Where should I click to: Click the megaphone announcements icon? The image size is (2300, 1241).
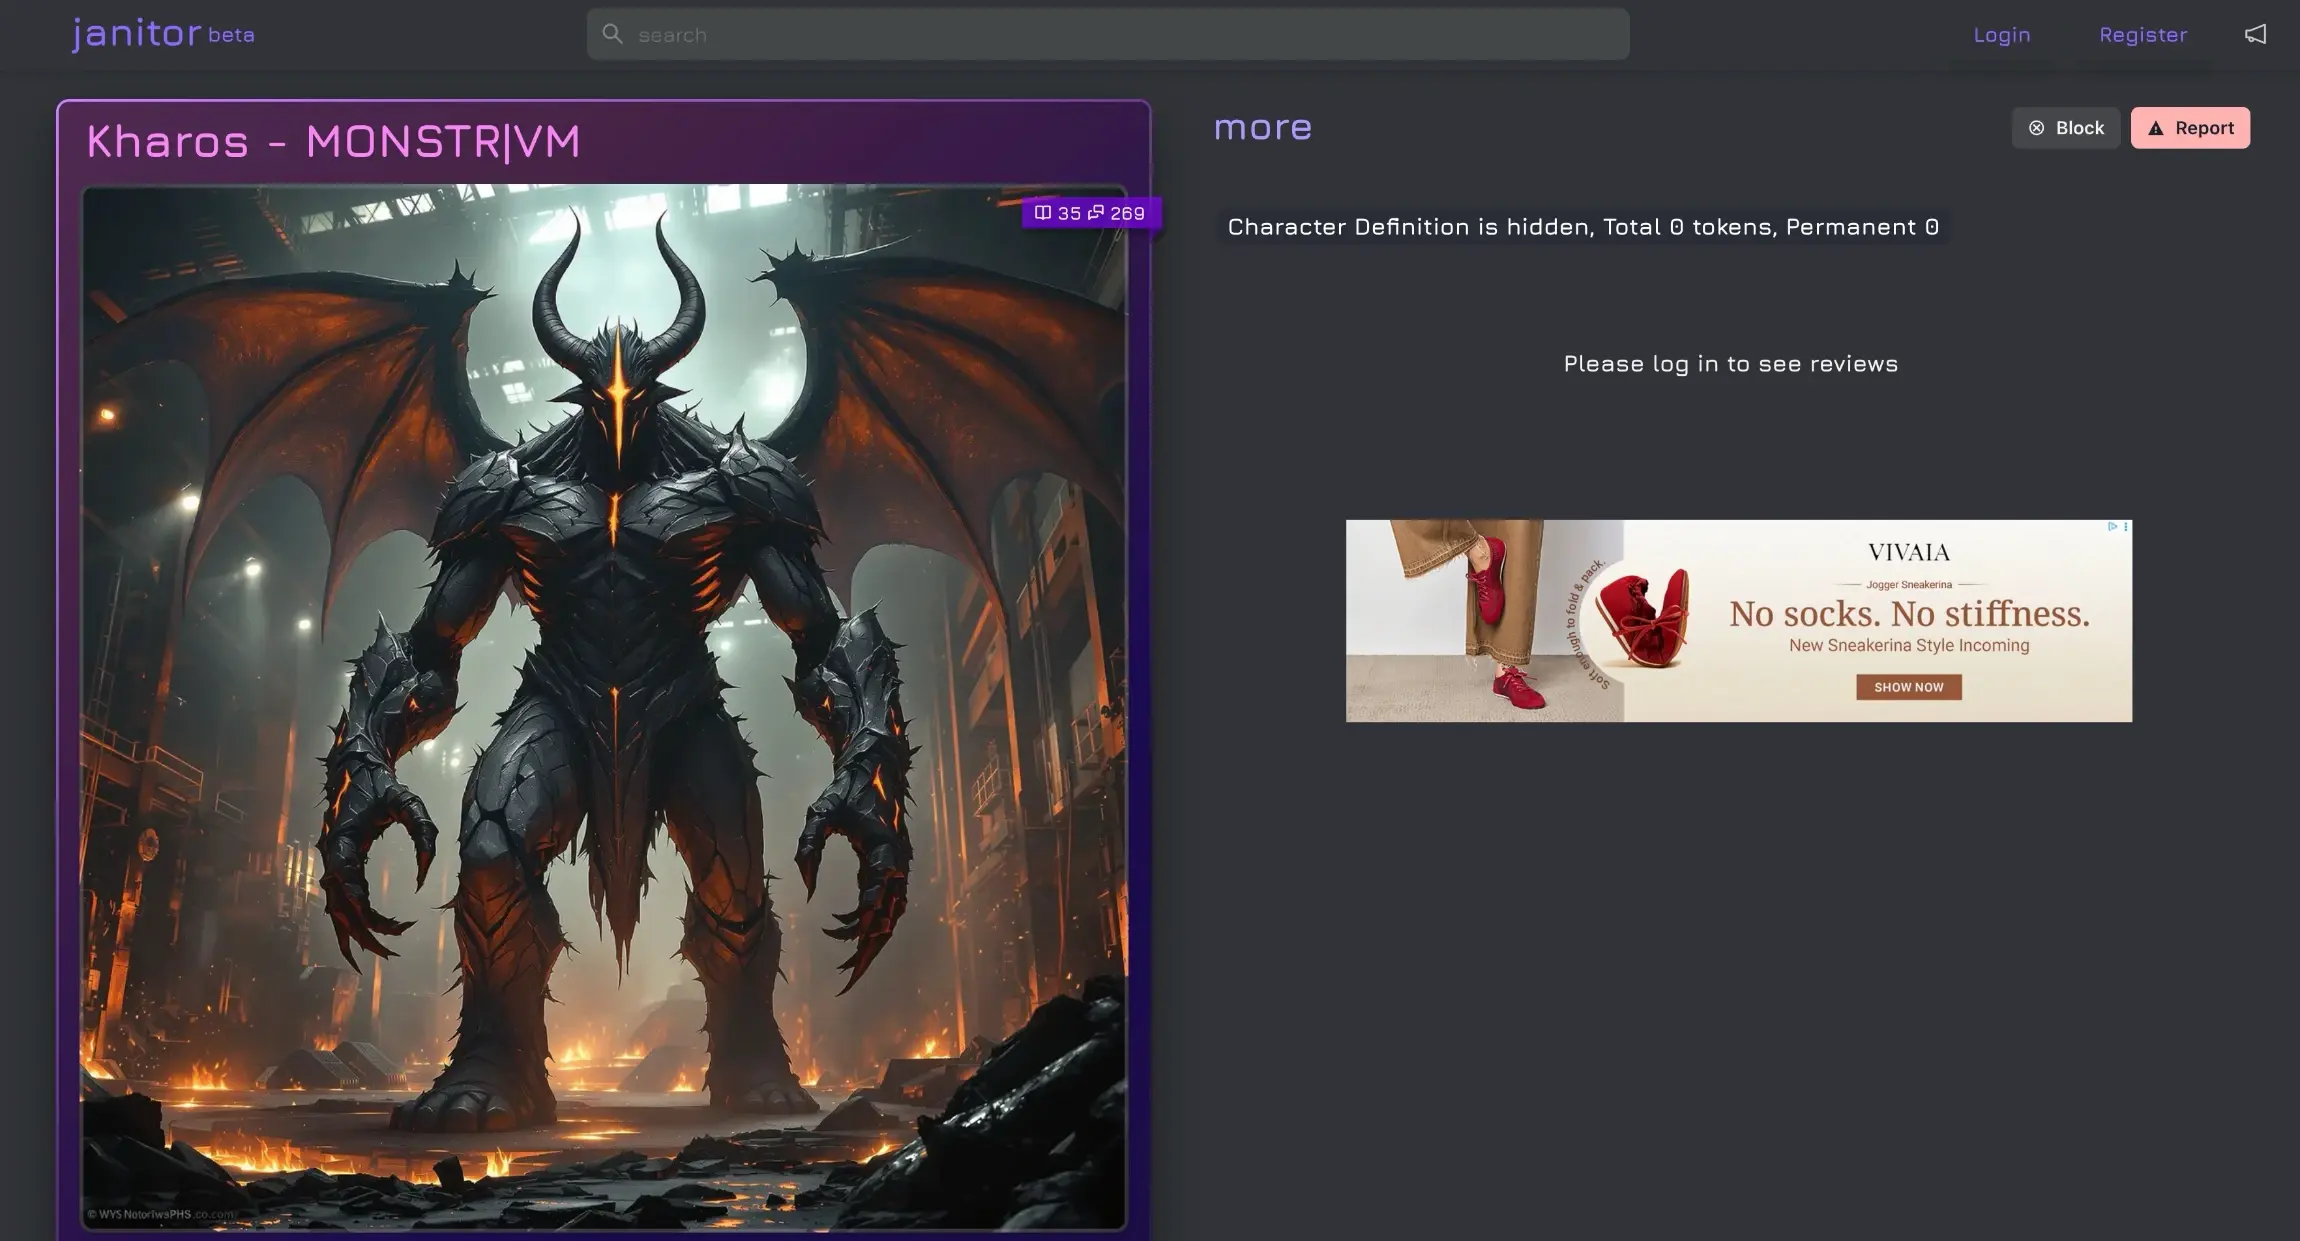click(x=2255, y=33)
